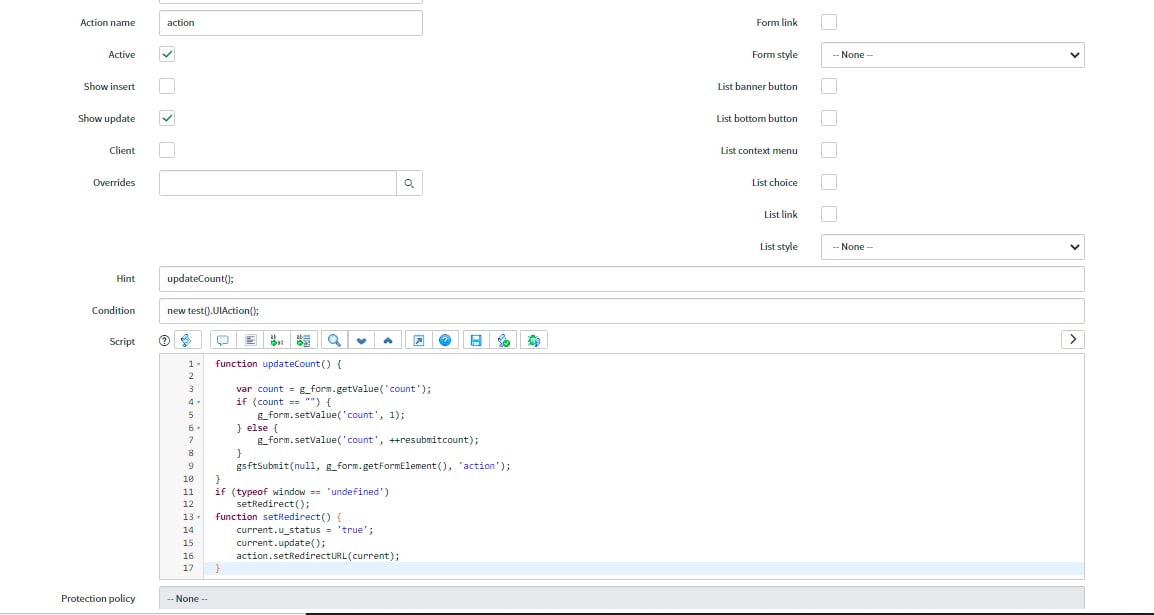Click the full screen arrow icon in script toolbar
This screenshot has height=615, width=1154.
(419, 341)
